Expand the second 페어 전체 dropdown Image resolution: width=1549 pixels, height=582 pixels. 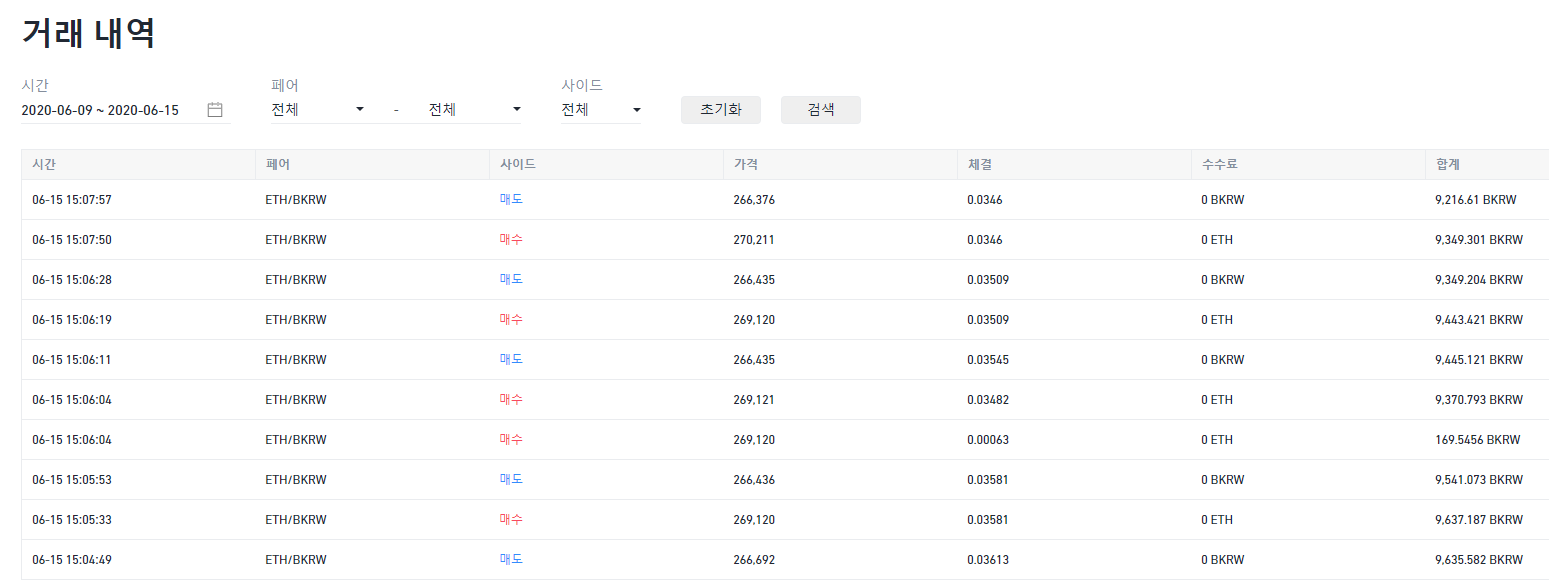(x=475, y=110)
